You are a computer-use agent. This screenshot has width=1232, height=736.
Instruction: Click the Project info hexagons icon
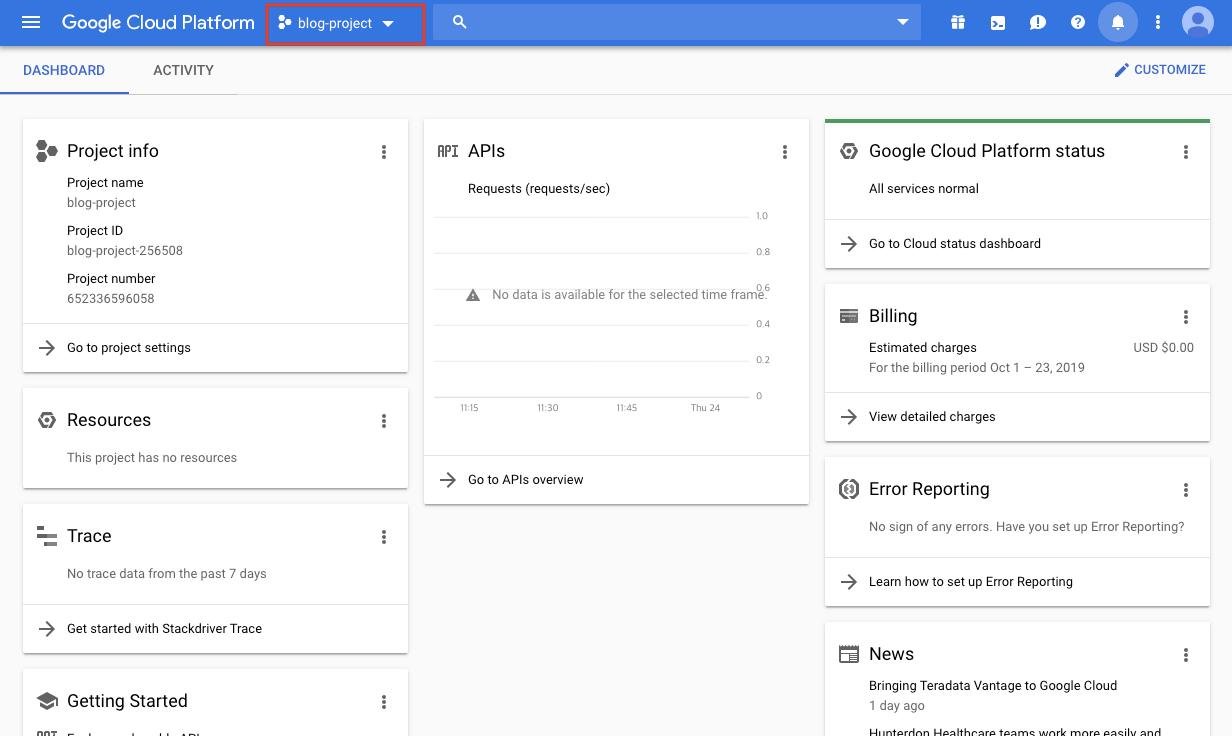tap(47, 151)
